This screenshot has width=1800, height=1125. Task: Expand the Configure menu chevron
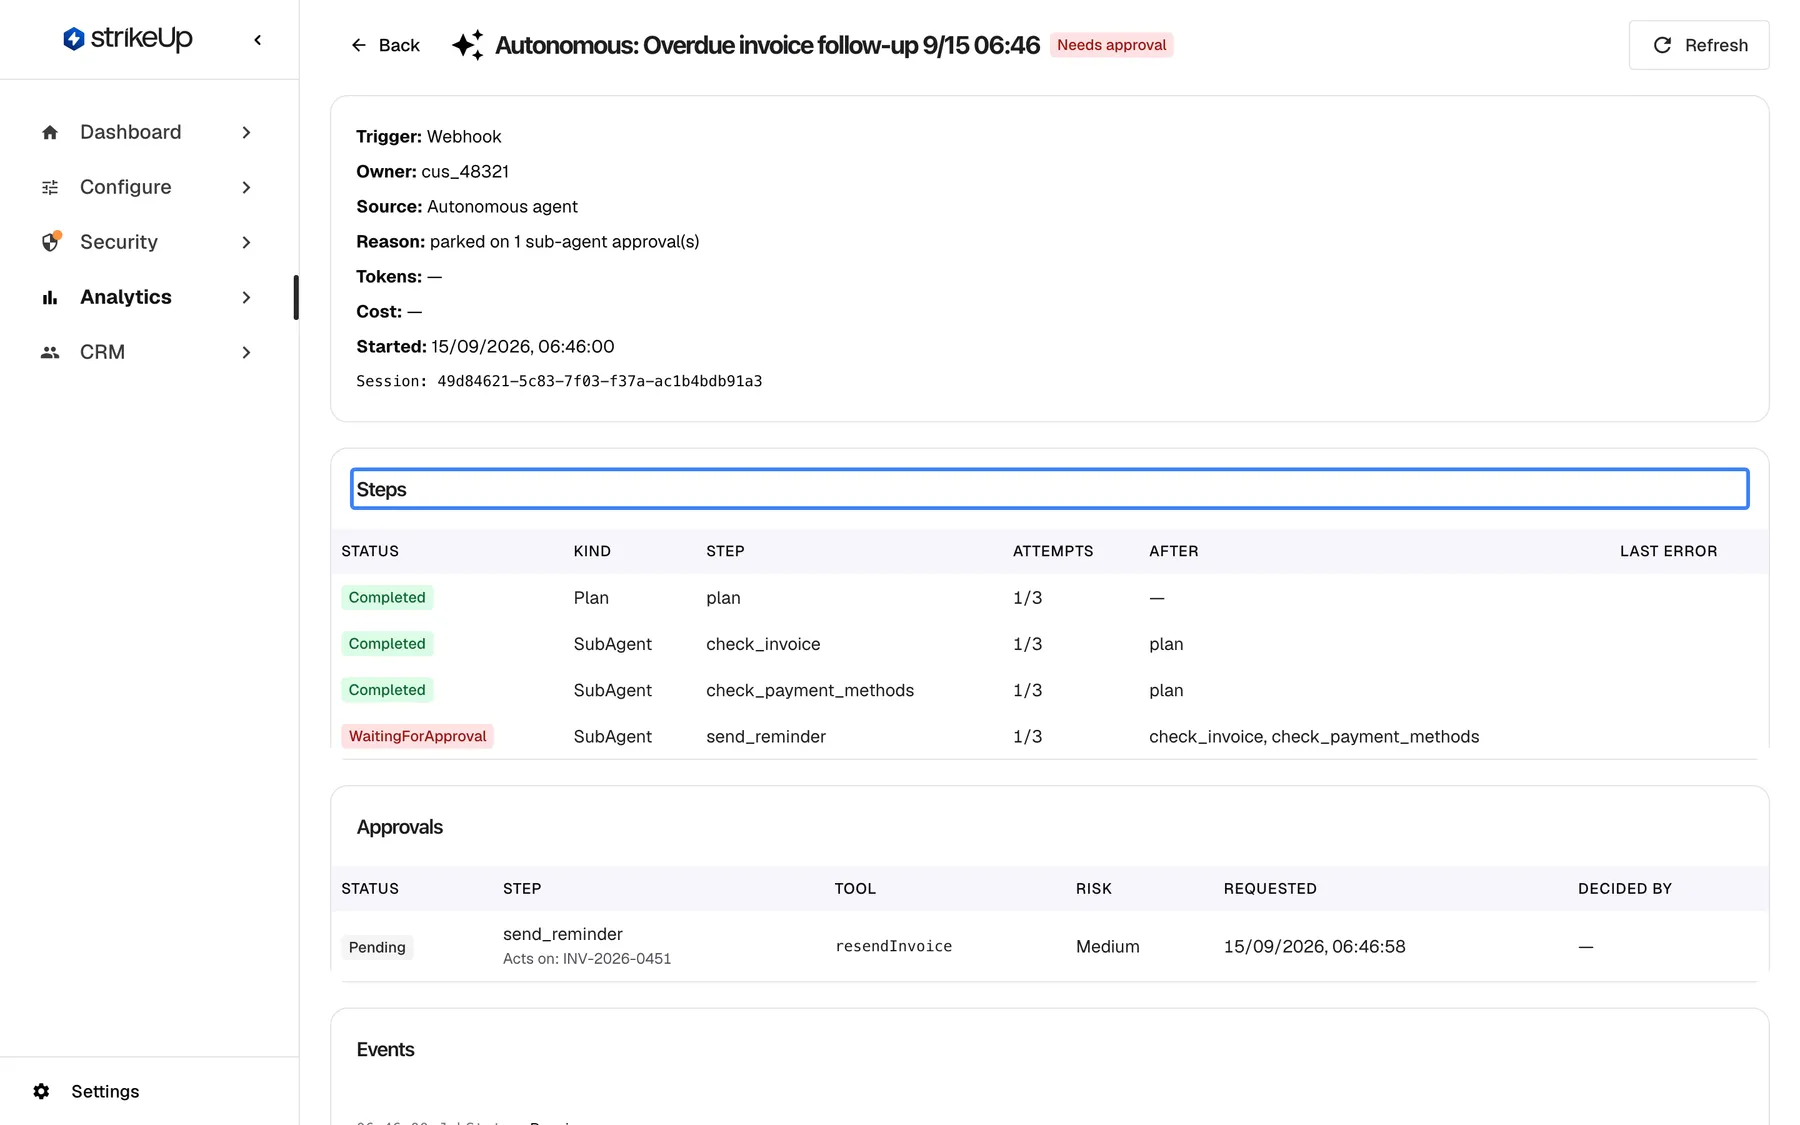246,187
